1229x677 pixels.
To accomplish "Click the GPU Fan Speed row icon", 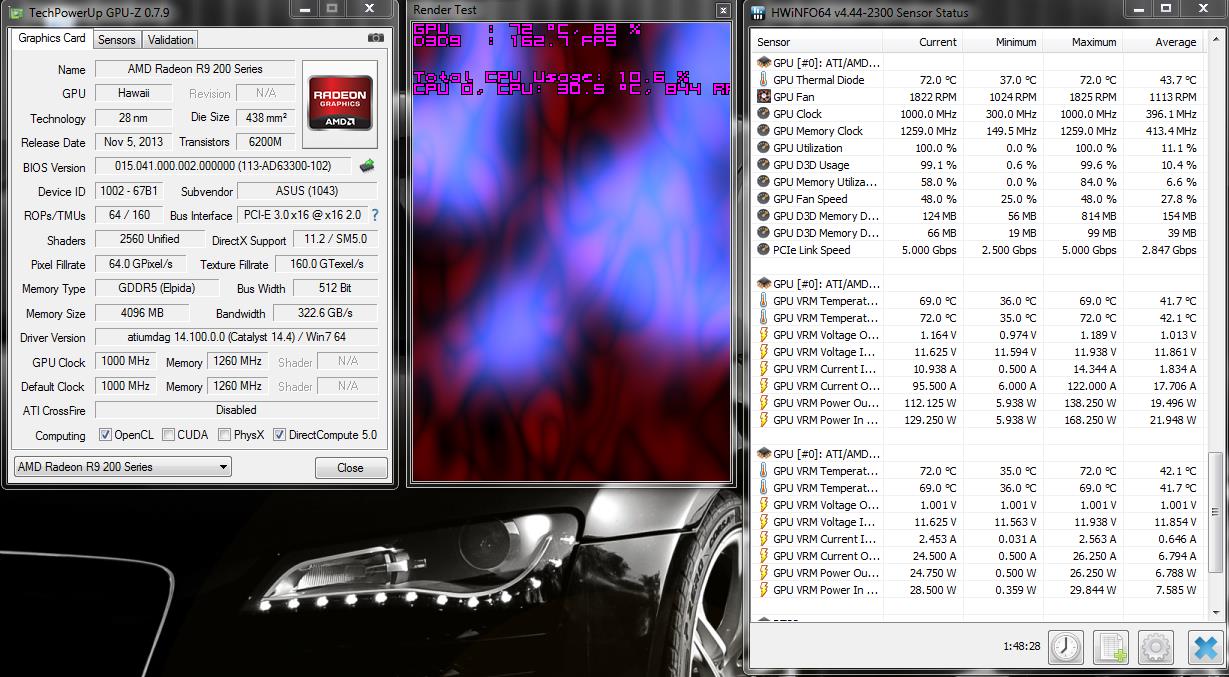I will pos(764,199).
